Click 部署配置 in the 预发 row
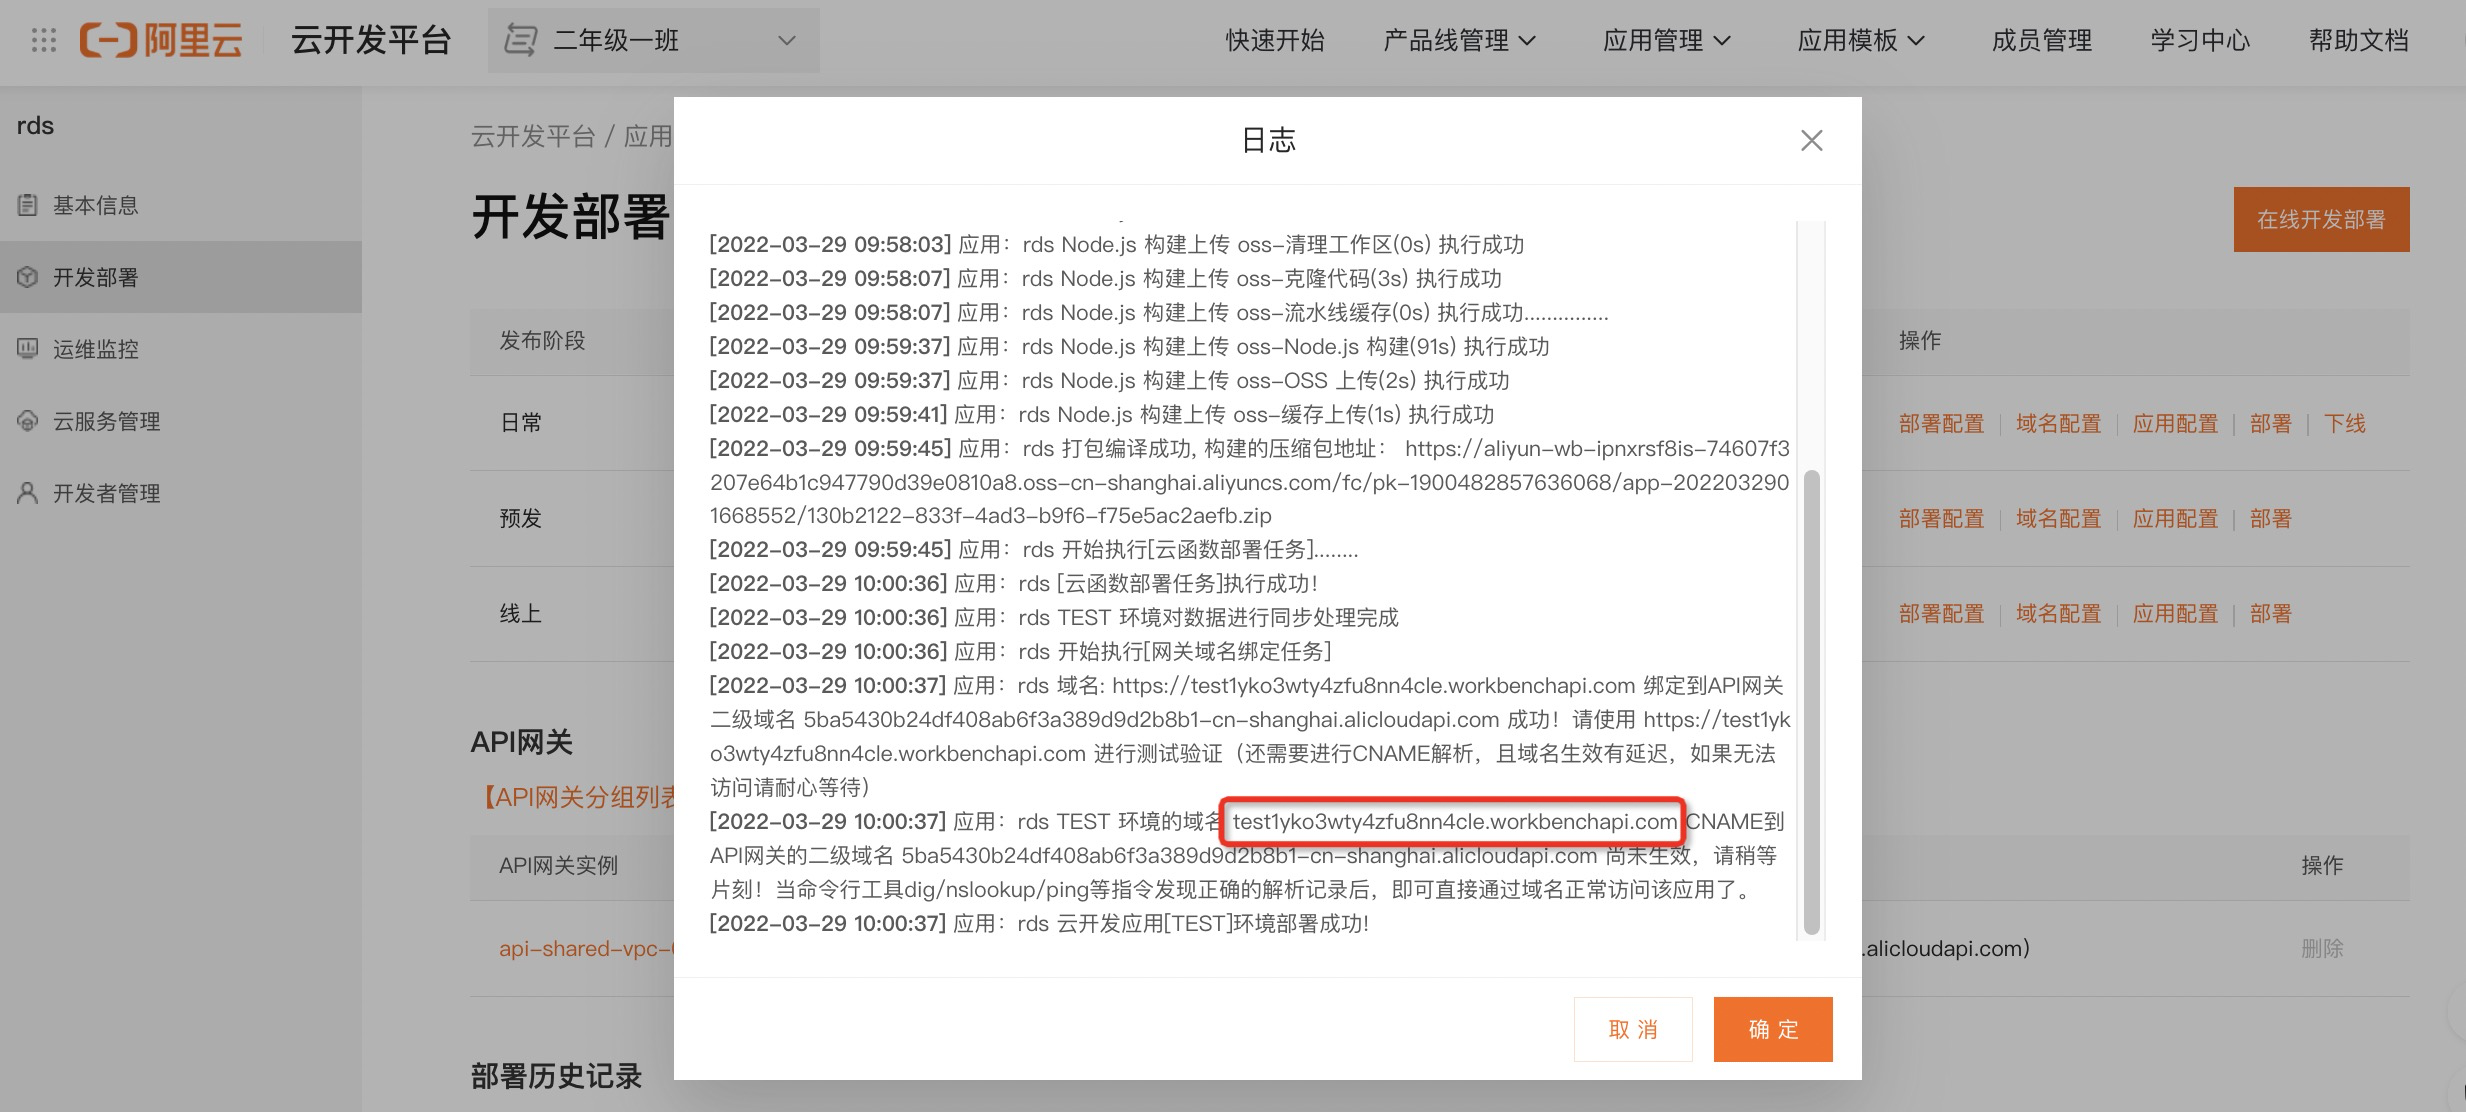The height and width of the screenshot is (1112, 2466). [1941, 519]
